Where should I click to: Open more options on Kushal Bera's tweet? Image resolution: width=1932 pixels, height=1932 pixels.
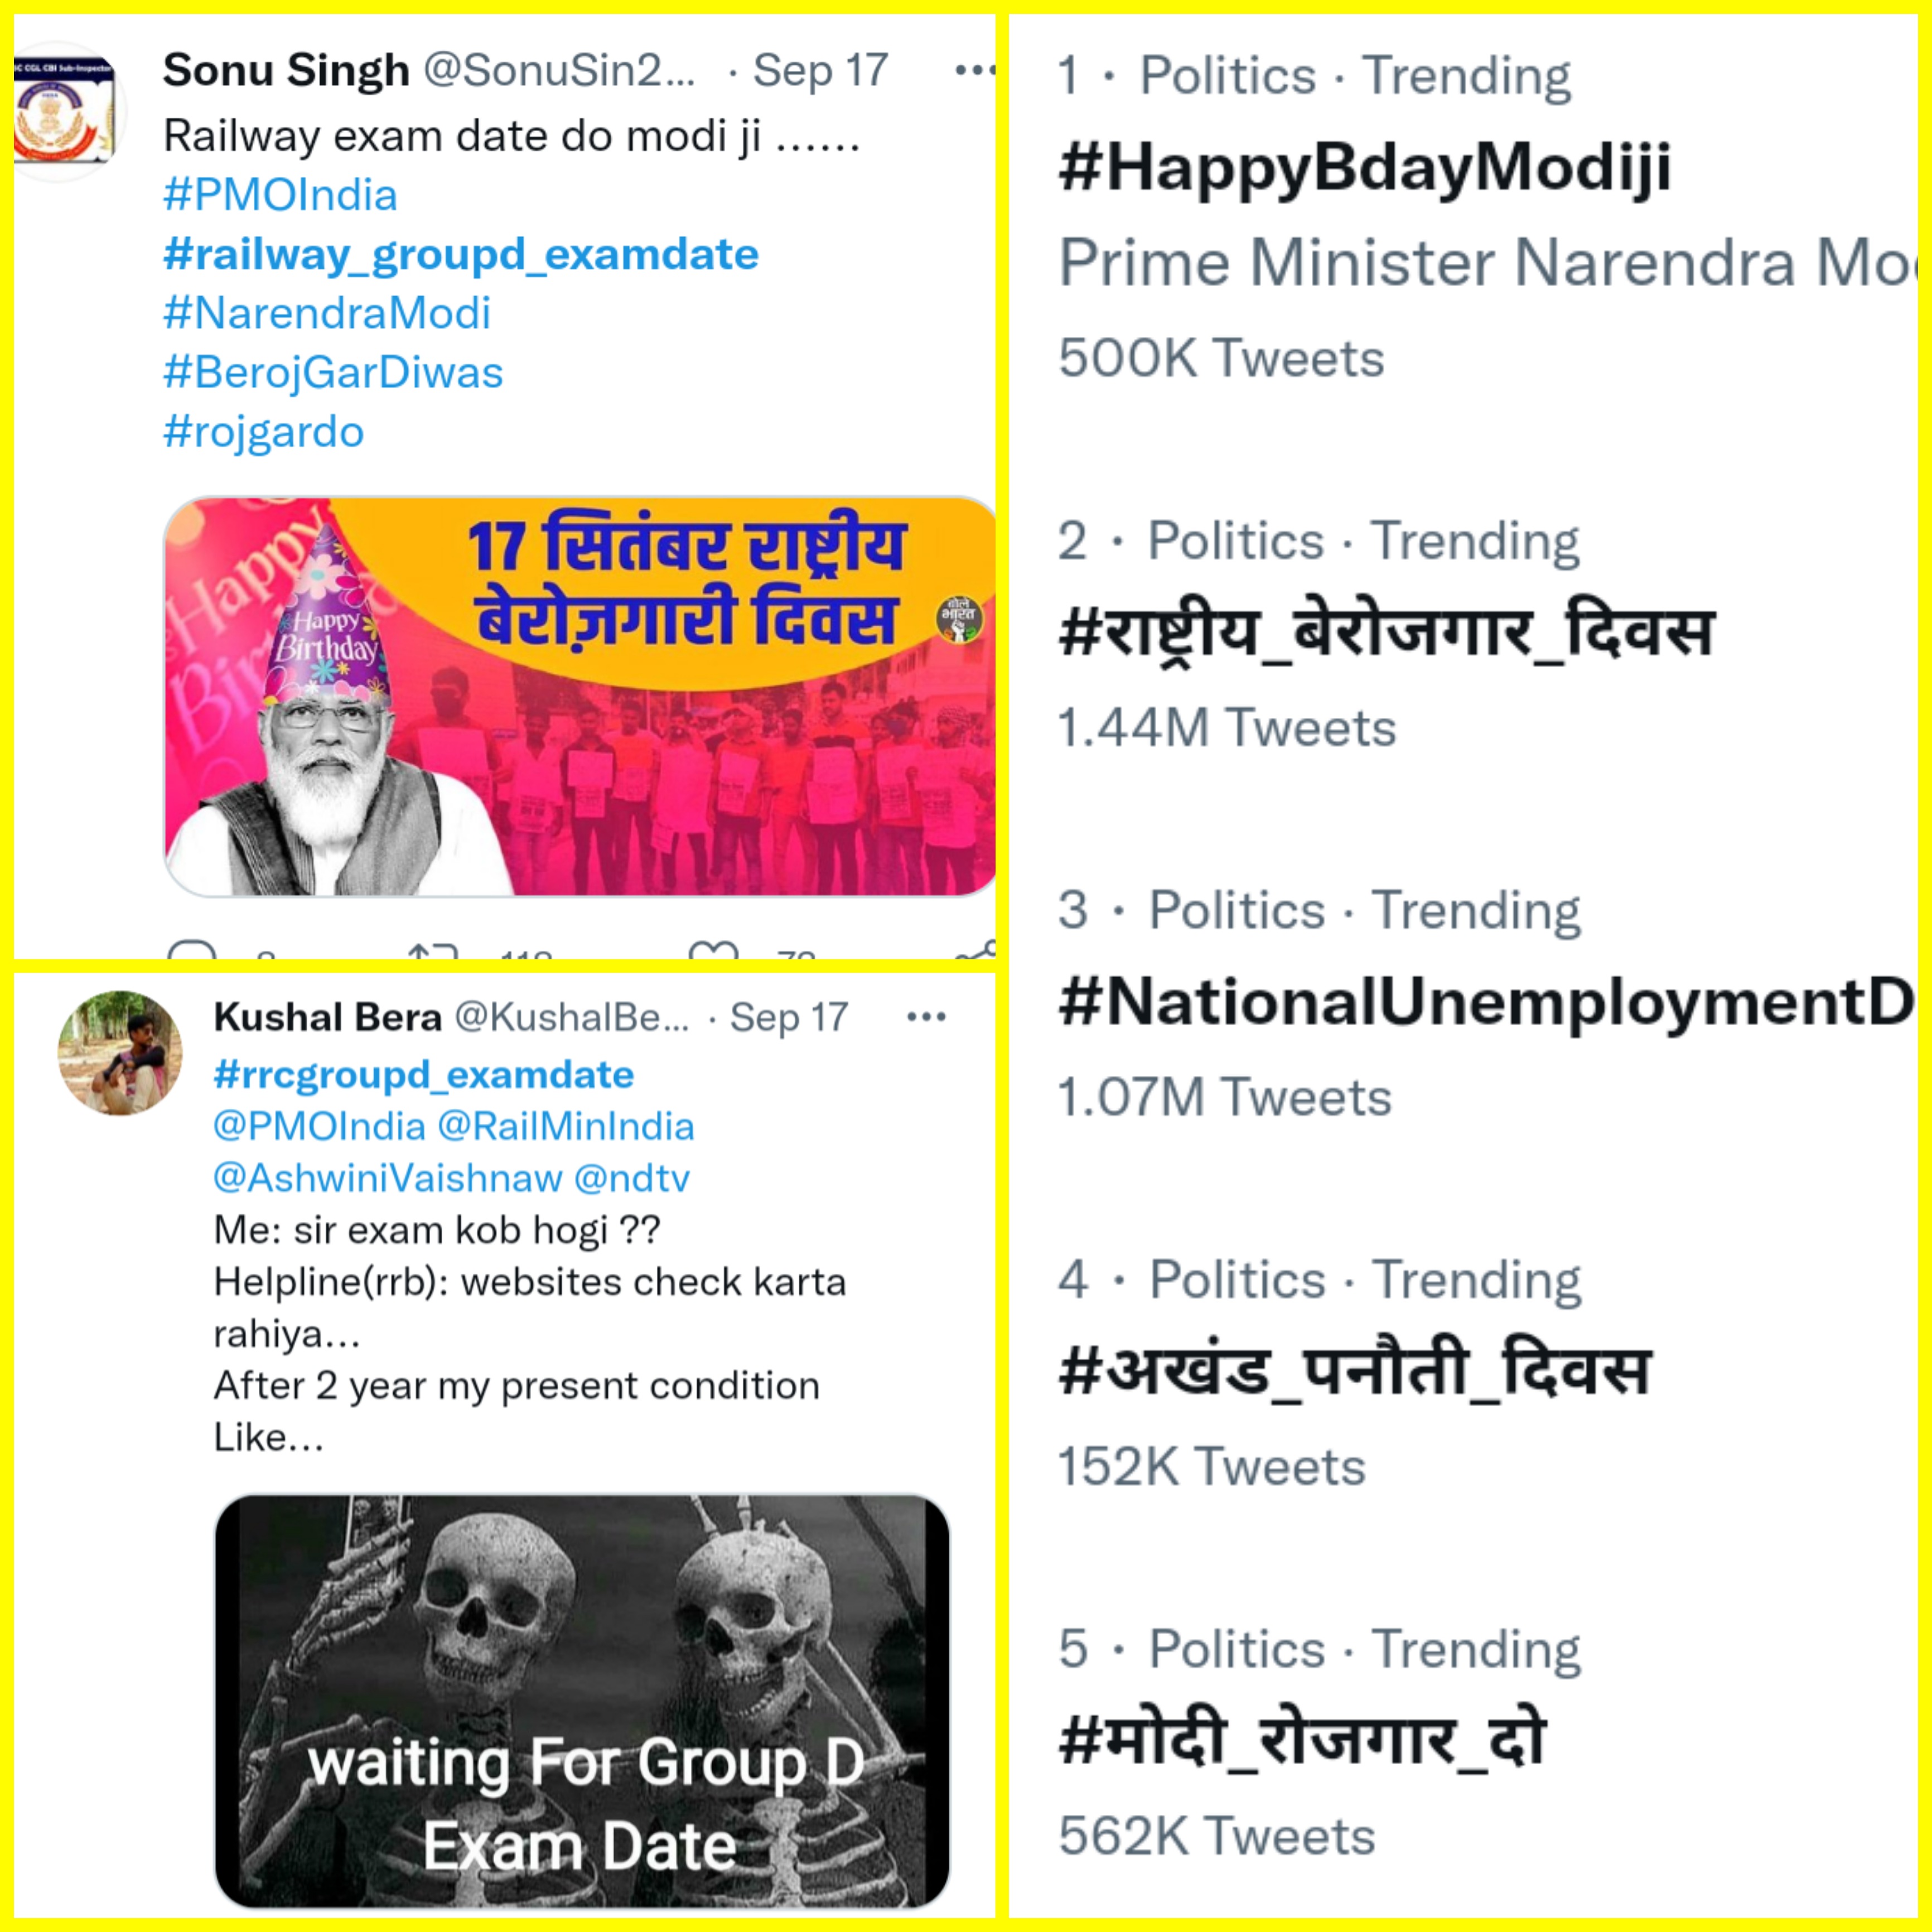926,1017
